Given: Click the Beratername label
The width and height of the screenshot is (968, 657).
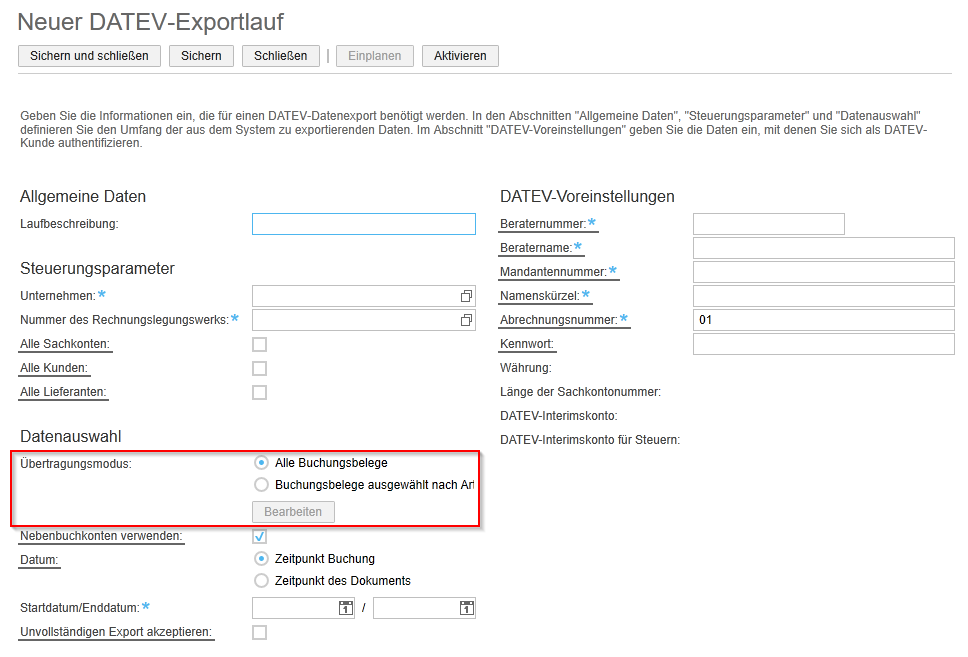Looking at the screenshot, I should pos(536,248).
